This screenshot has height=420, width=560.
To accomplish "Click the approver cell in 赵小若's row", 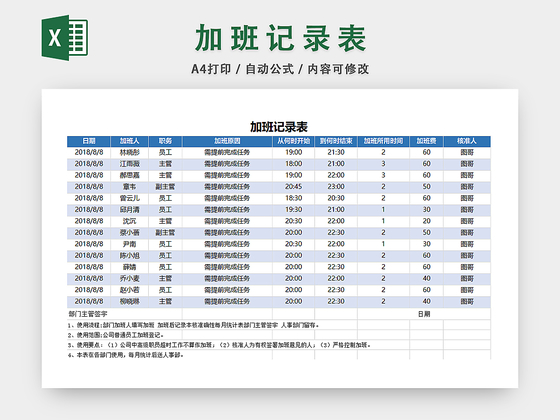I will pyautogui.click(x=467, y=290).
